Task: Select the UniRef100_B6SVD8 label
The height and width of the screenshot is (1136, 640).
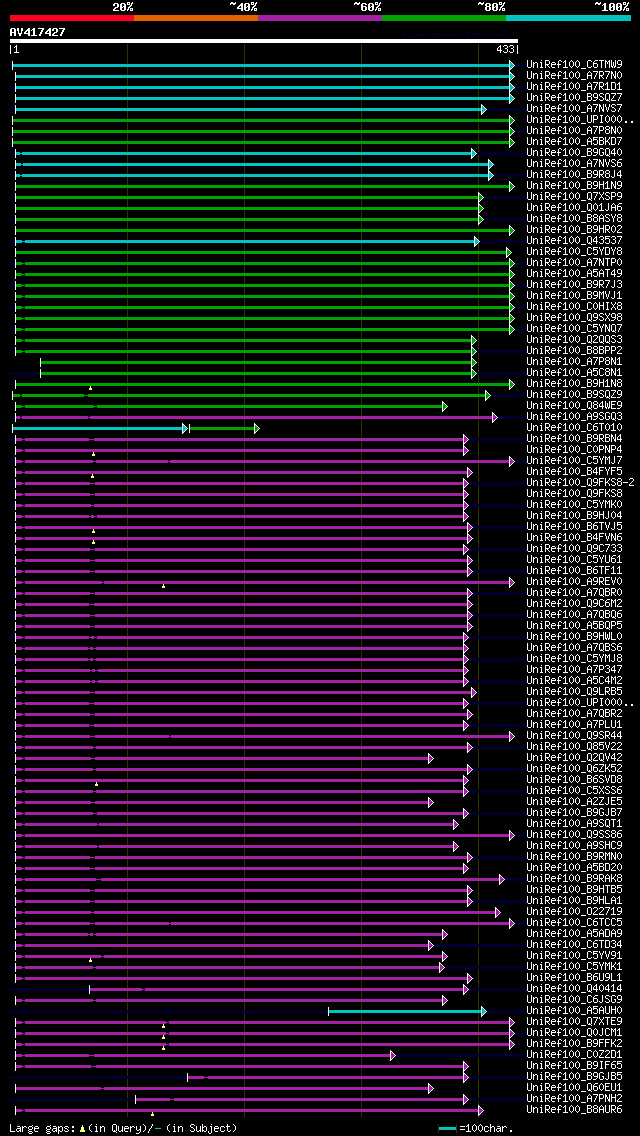Action: [574, 780]
